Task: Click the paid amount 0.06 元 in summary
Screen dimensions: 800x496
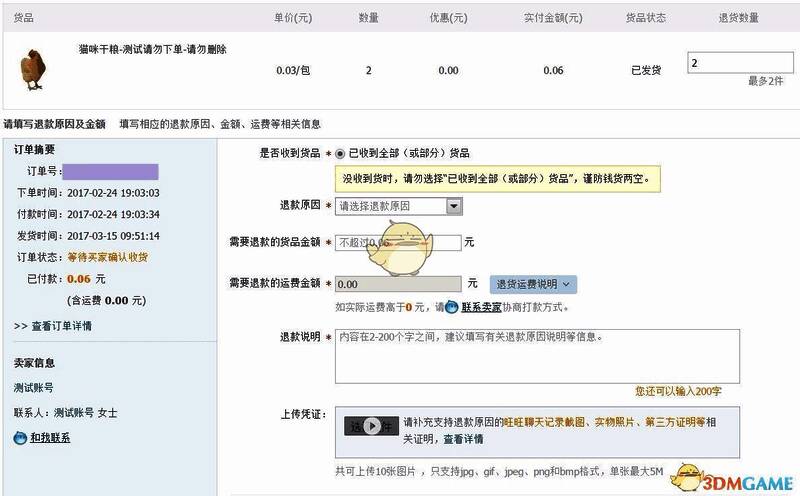Action: (x=86, y=279)
